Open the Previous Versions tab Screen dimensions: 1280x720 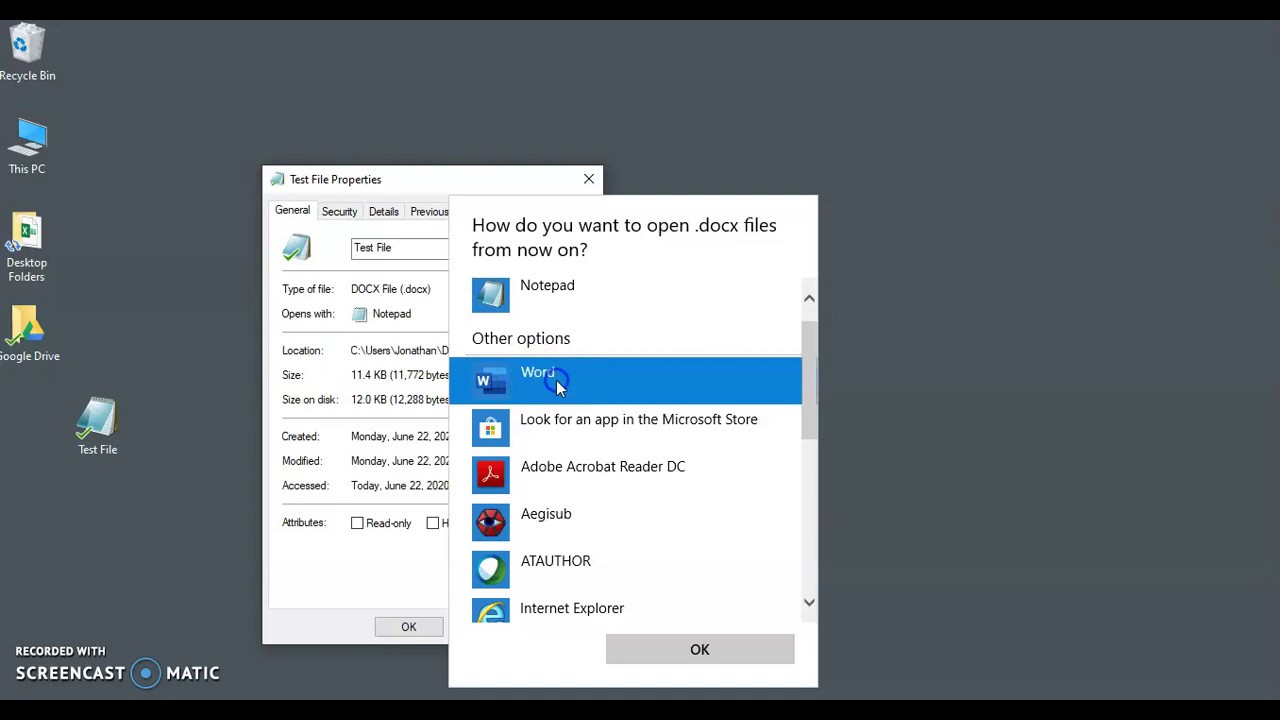[x=428, y=212]
